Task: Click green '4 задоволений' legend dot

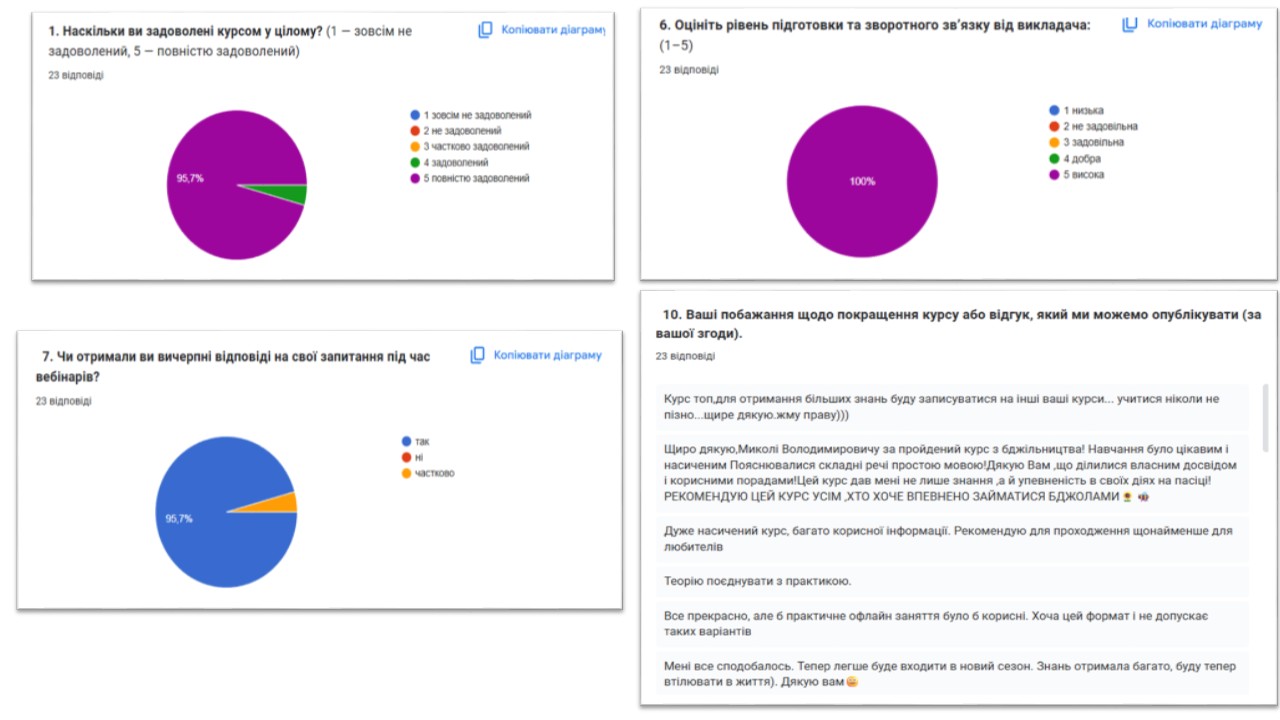Action: [415, 162]
